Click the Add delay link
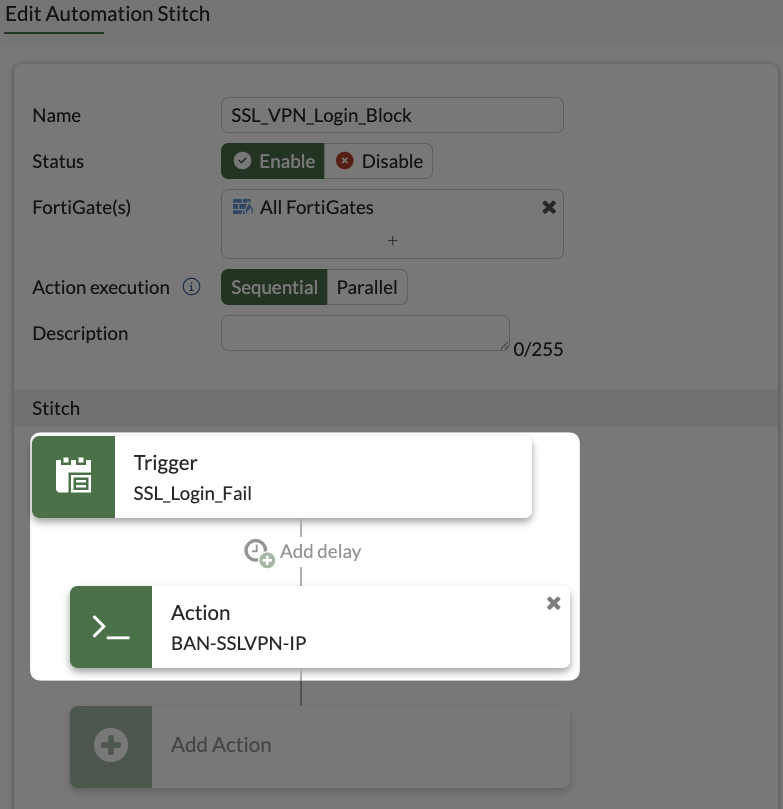The width and height of the screenshot is (783, 809). click(x=320, y=552)
